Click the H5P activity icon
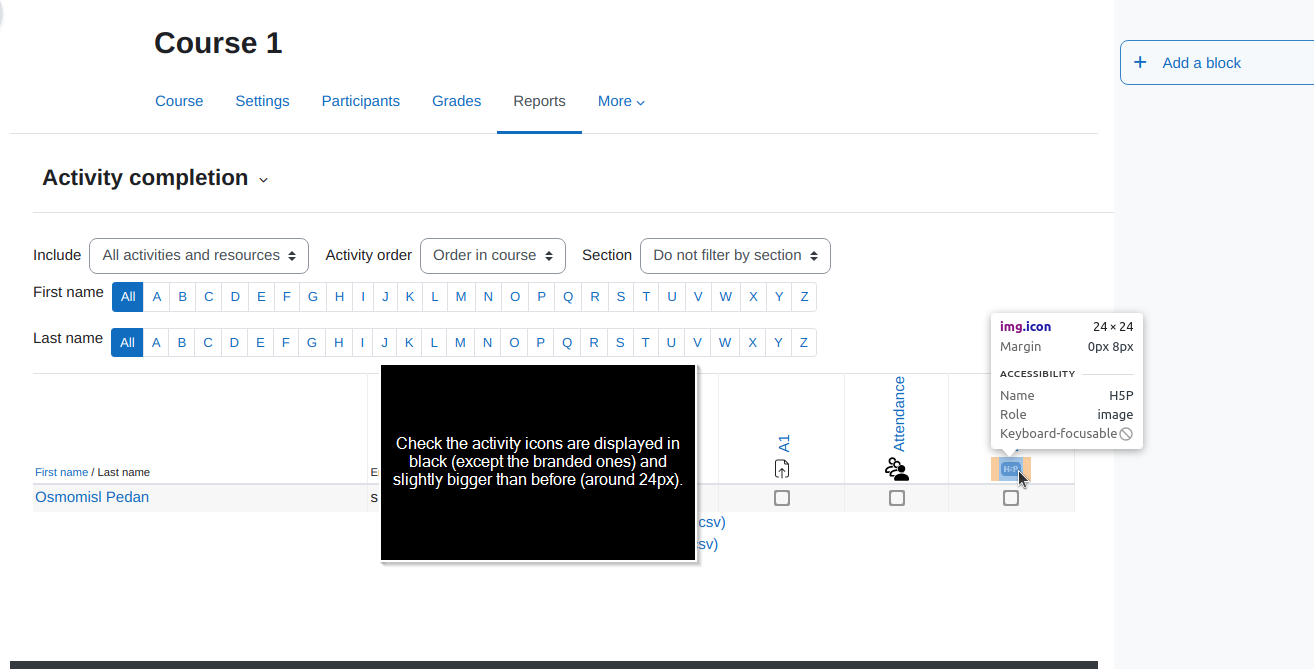 point(1011,469)
